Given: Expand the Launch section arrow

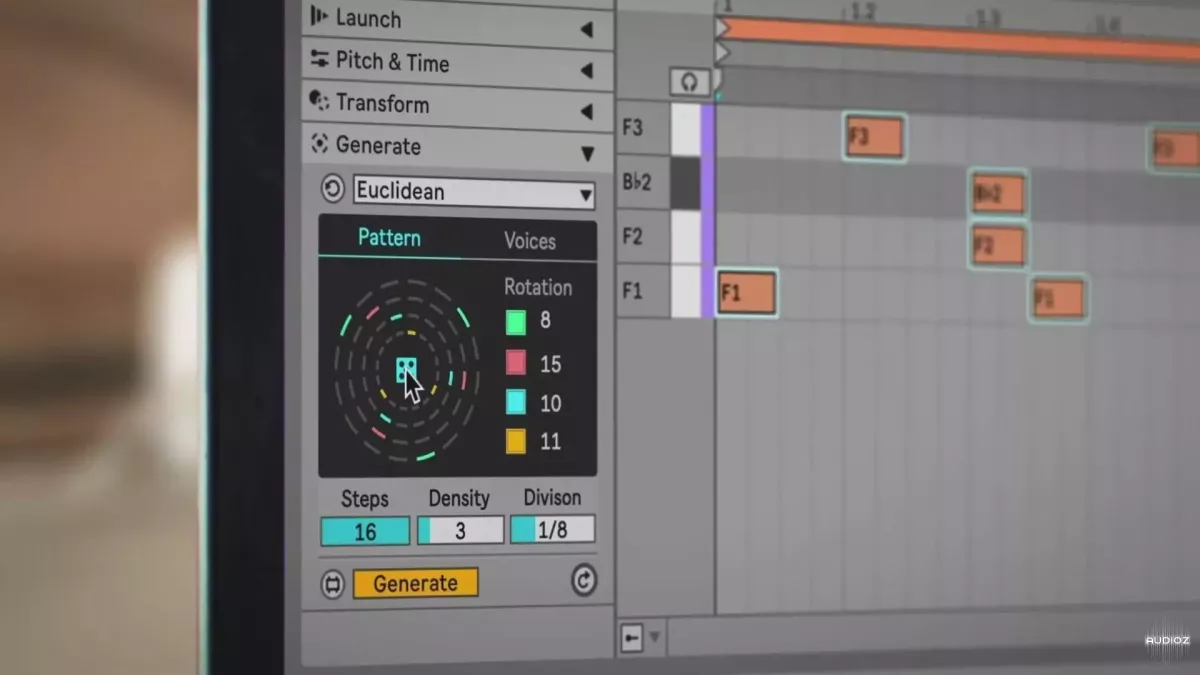Looking at the screenshot, I should point(586,31).
